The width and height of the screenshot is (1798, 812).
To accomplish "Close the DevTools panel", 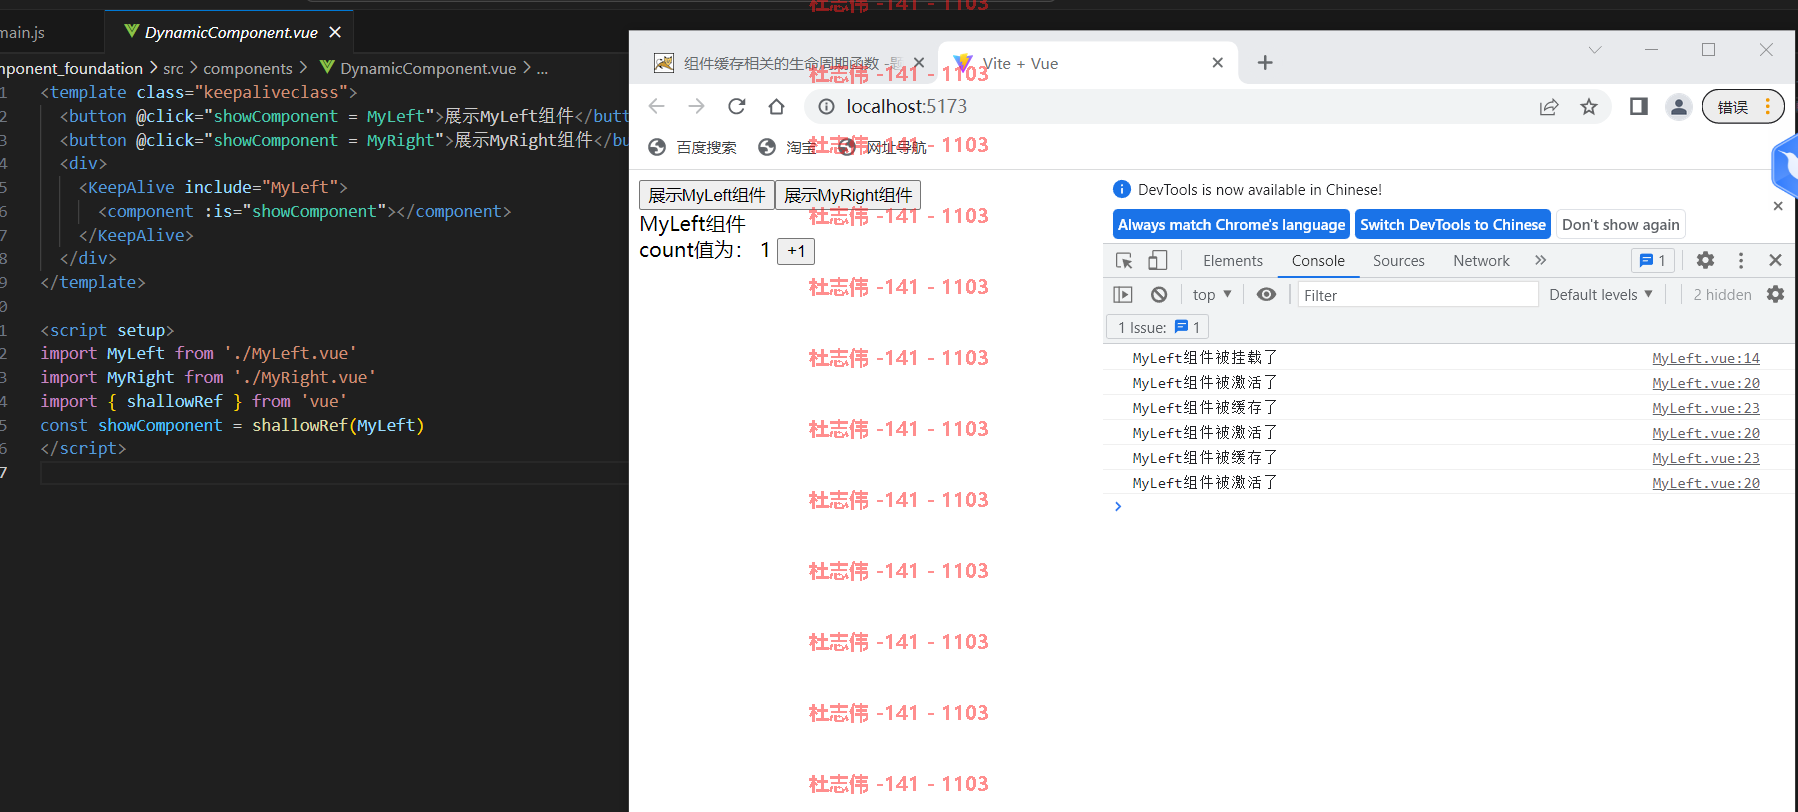I will point(1776,260).
